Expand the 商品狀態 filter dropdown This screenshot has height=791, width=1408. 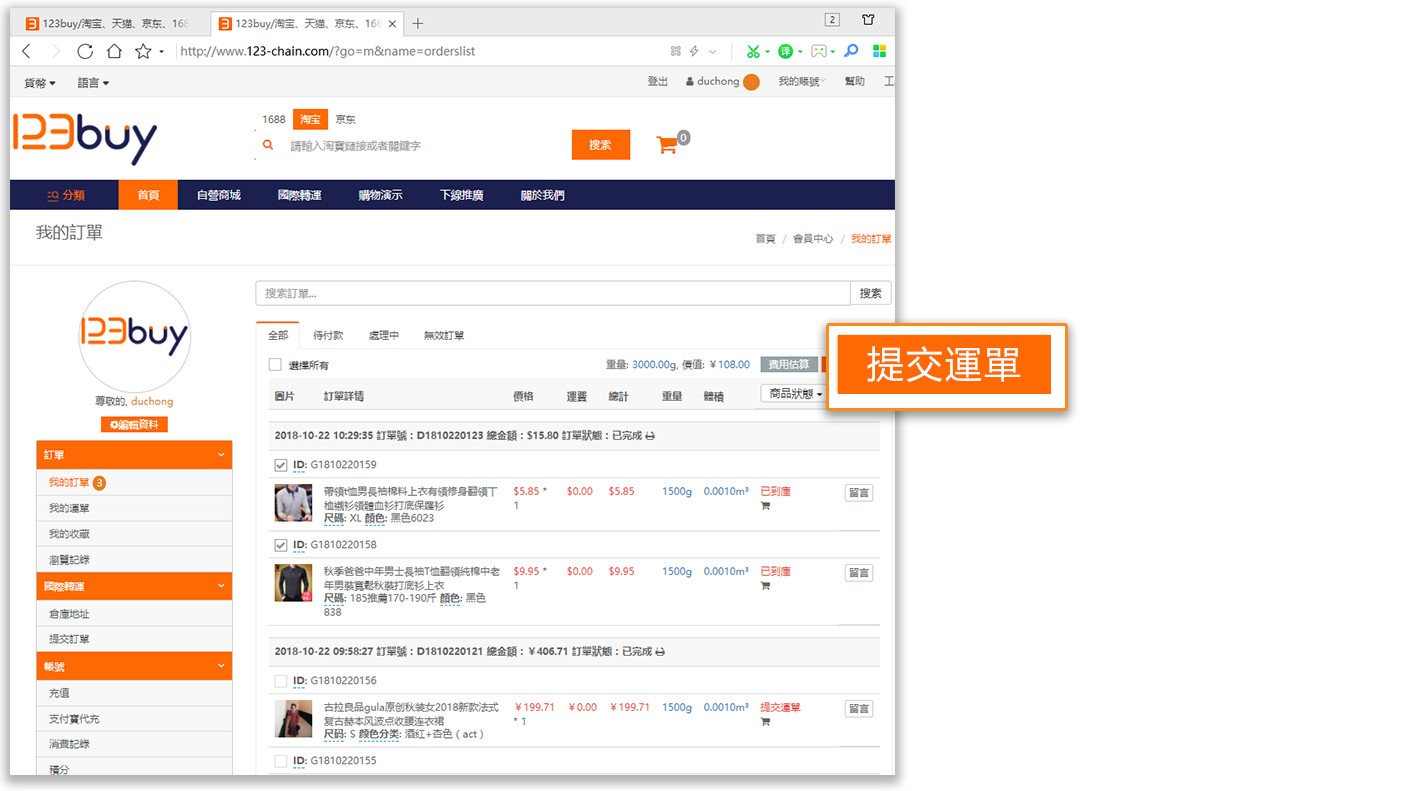(795, 394)
